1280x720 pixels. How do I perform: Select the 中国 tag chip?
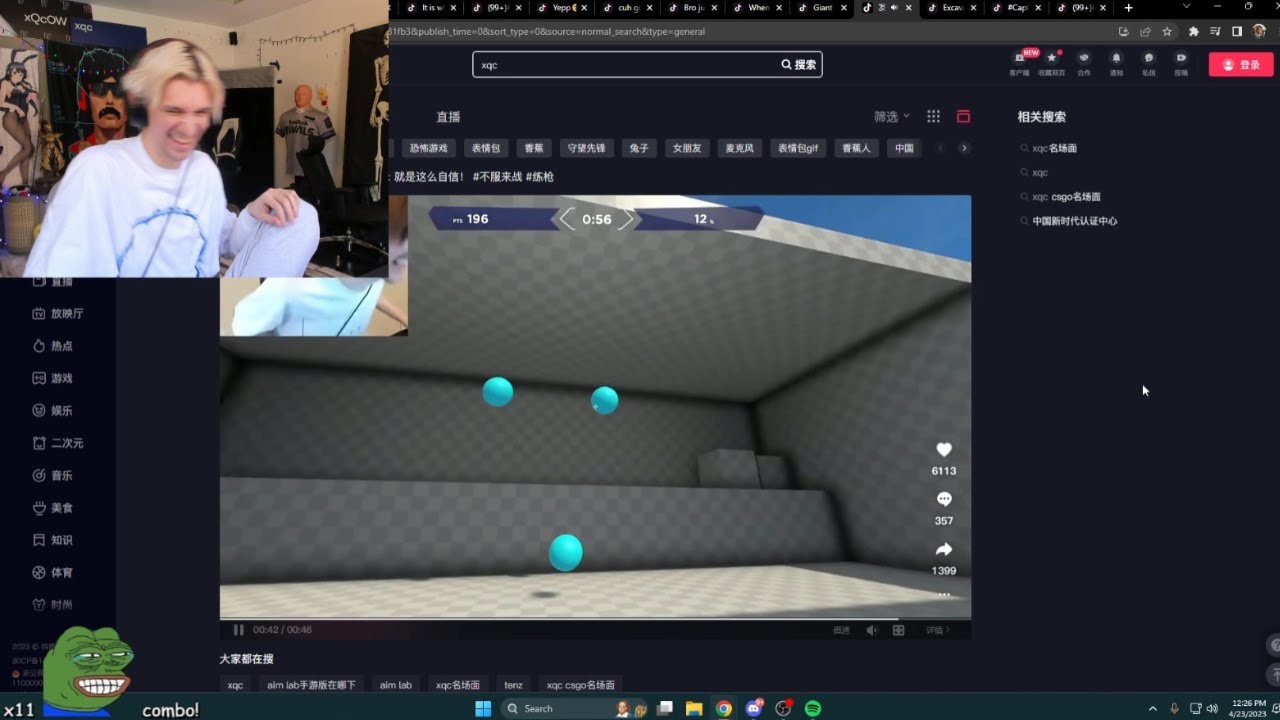(x=904, y=148)
